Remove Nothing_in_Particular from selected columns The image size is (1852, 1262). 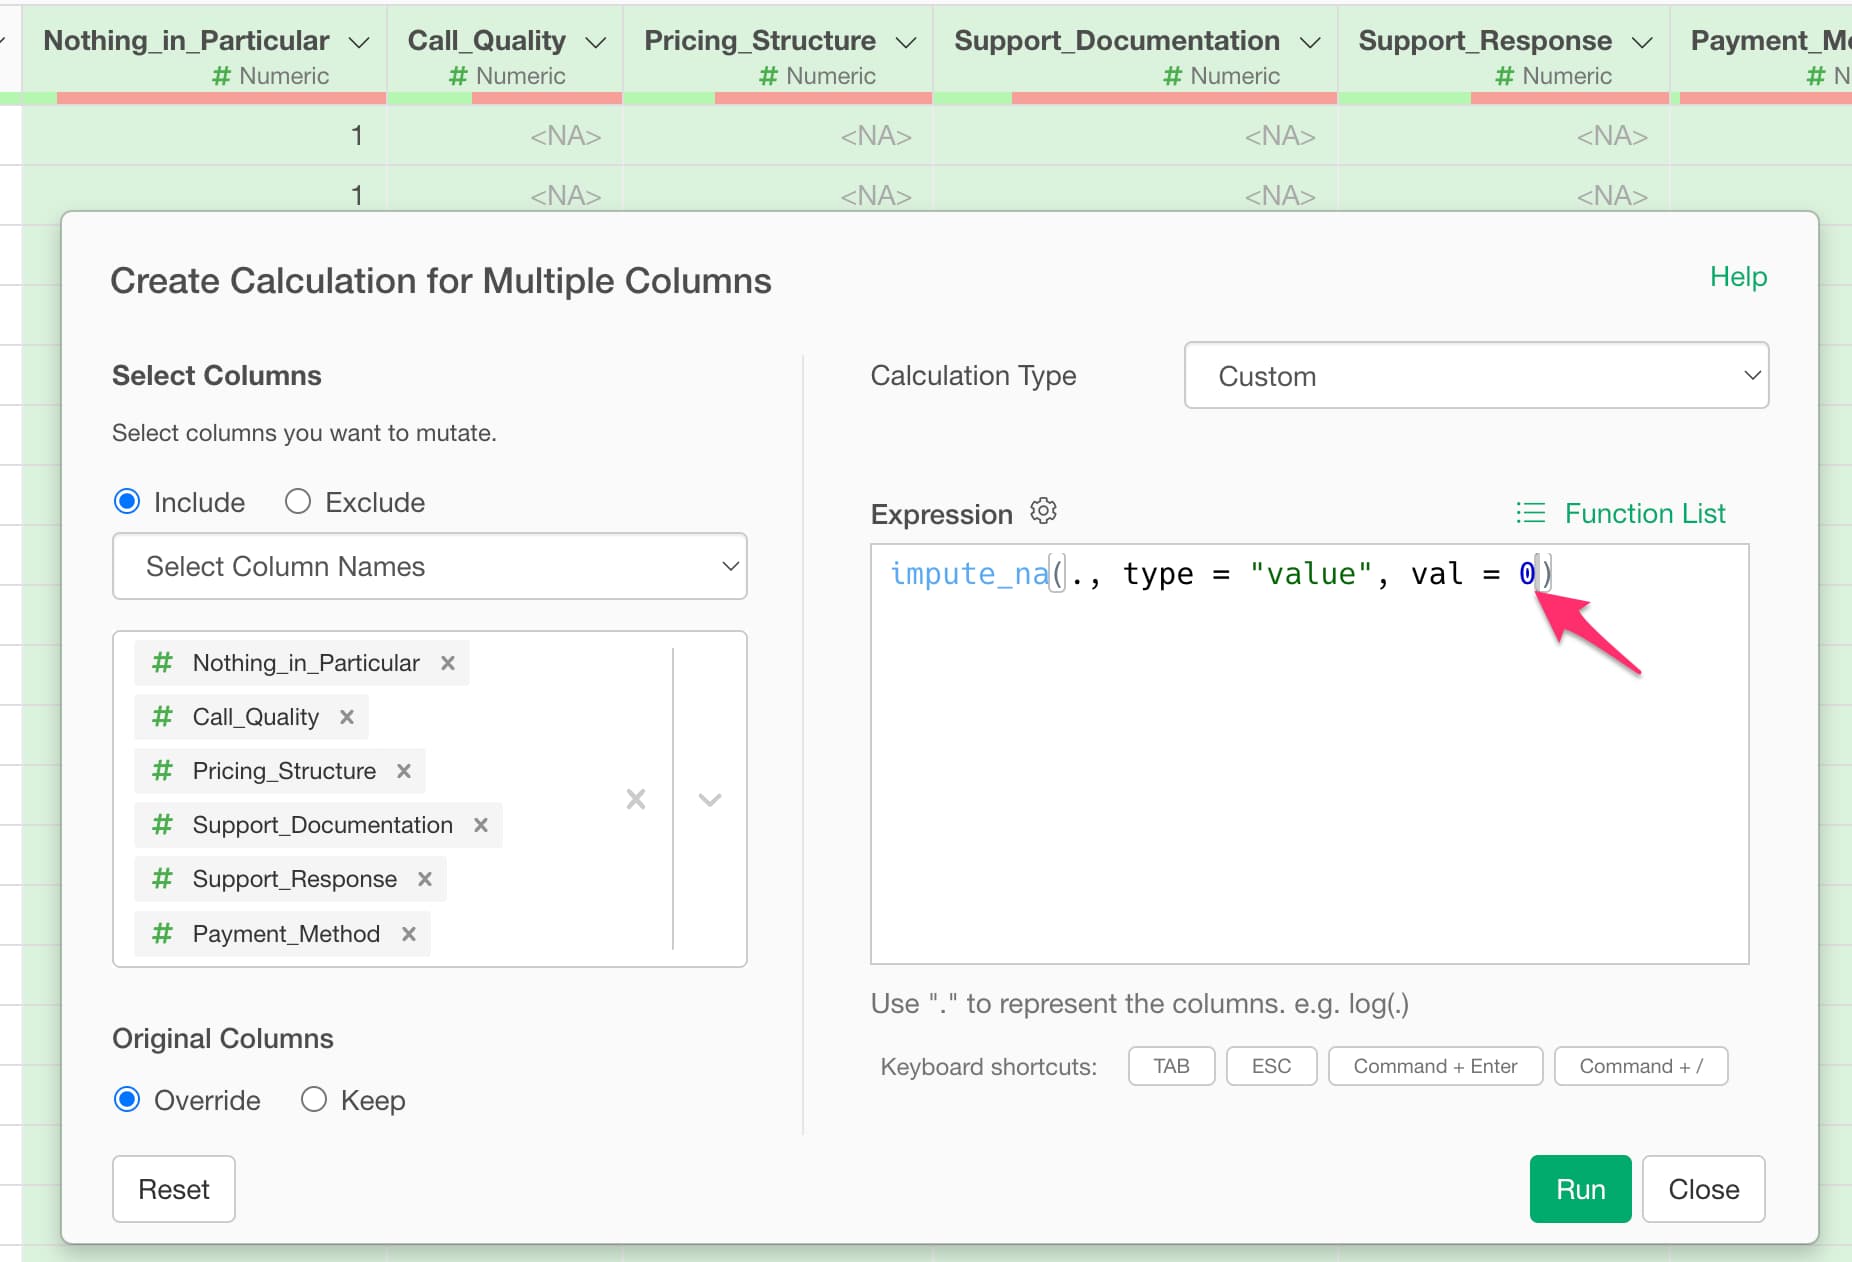click(448, 663)
